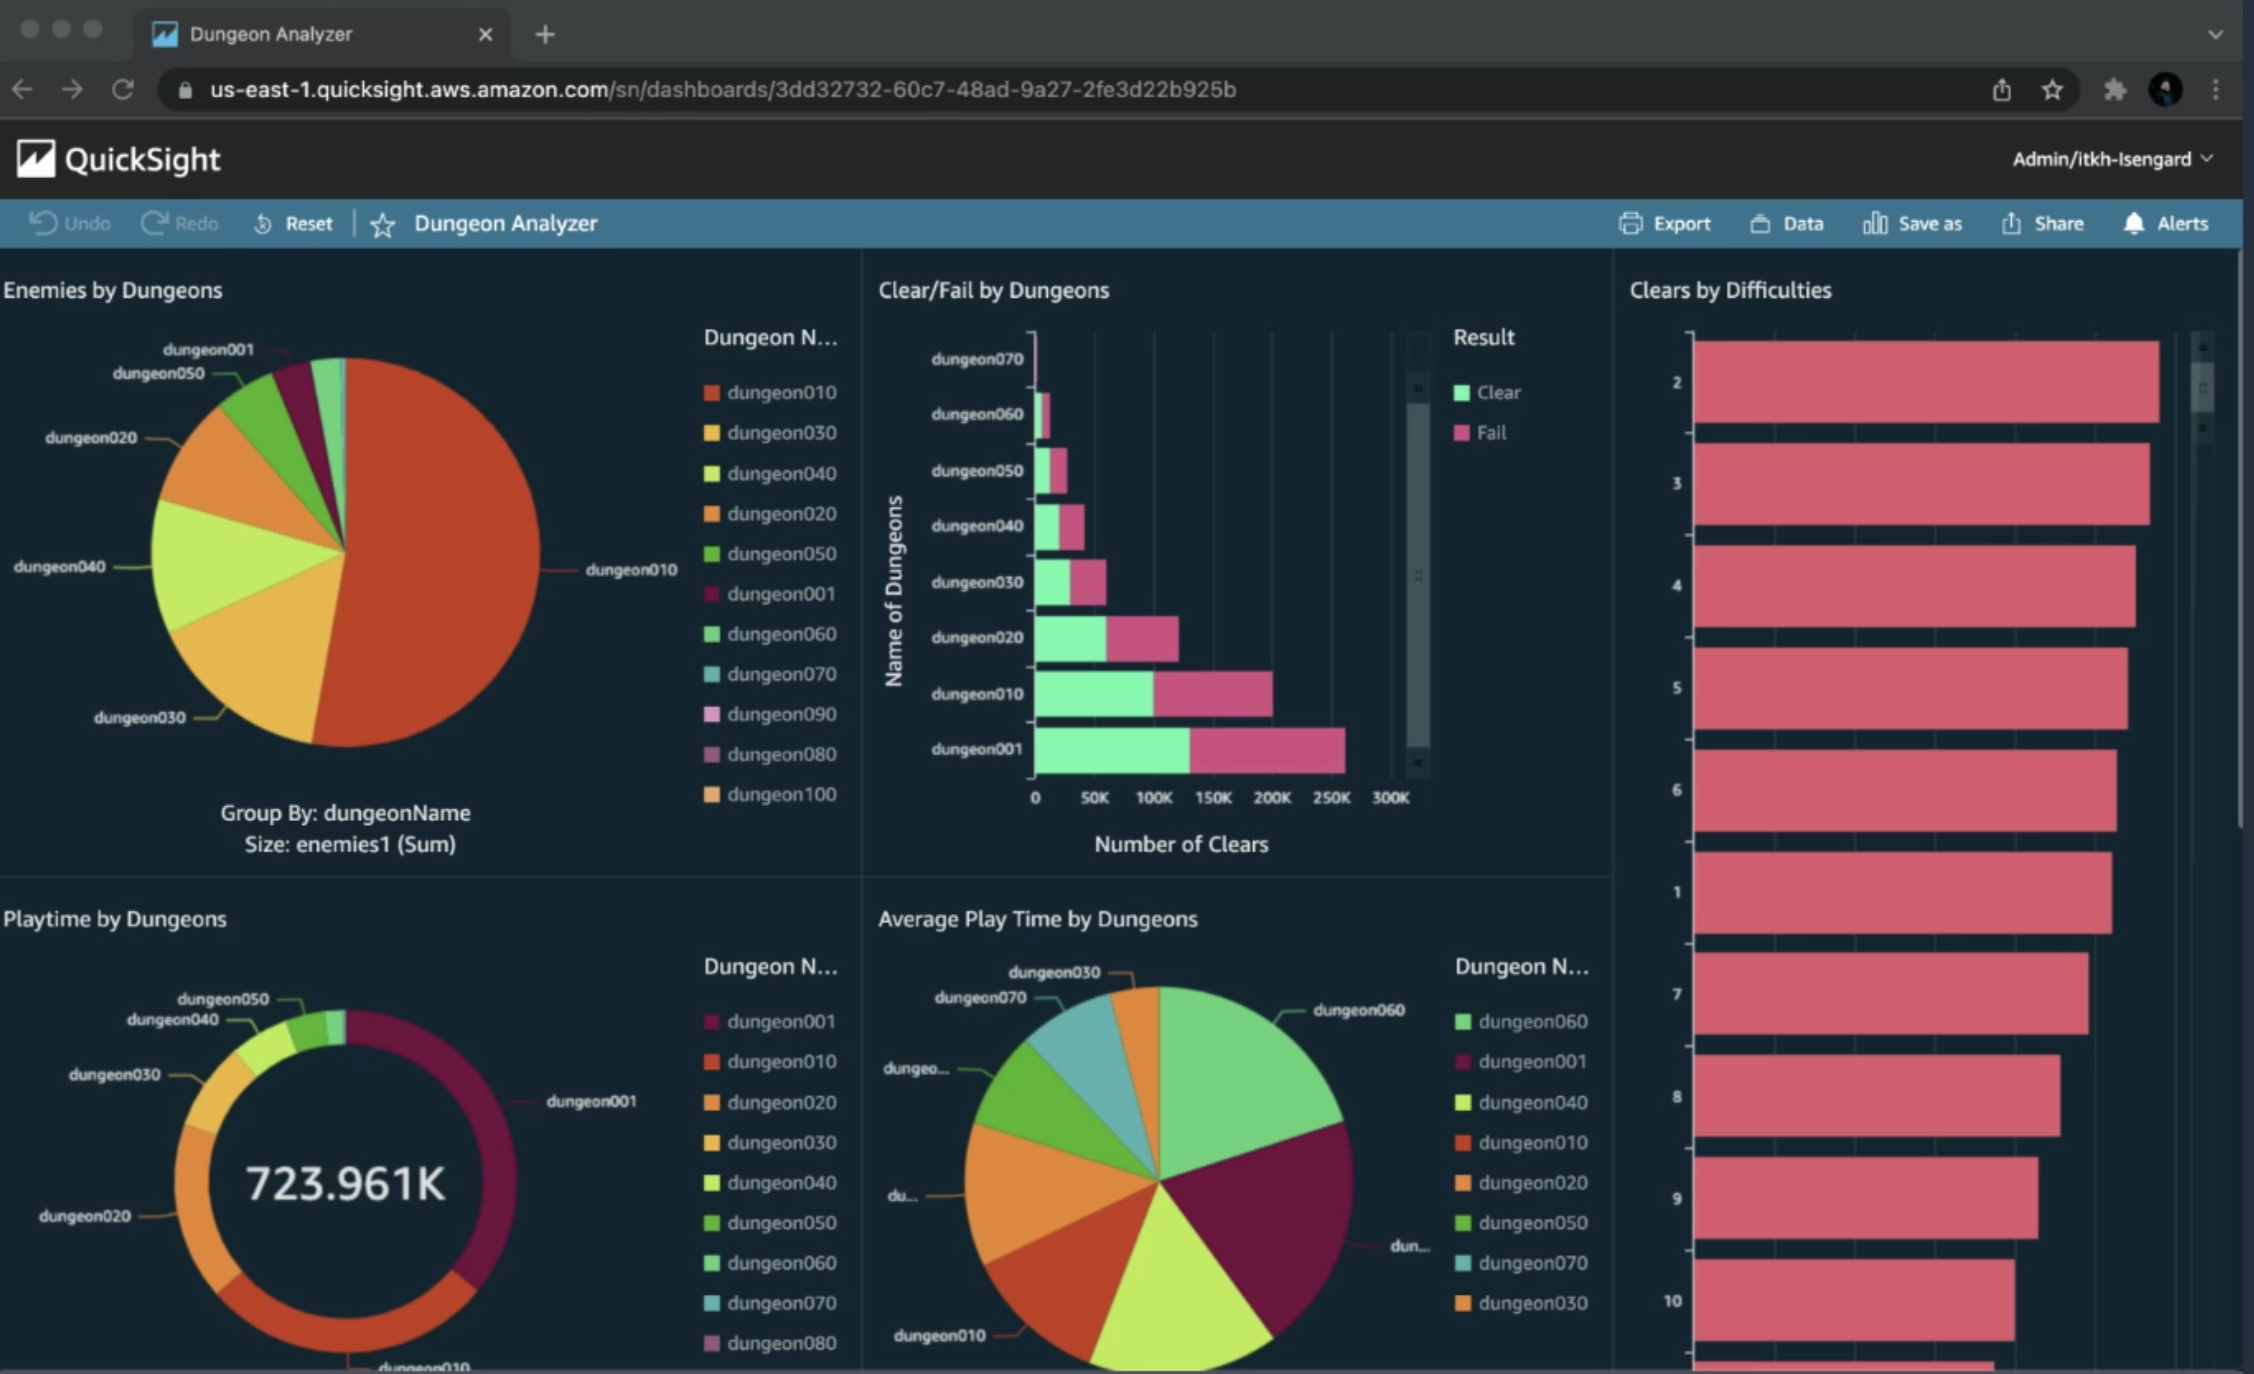
Task: Click the Save as chart icon
Action: (x=1874, y=223)
